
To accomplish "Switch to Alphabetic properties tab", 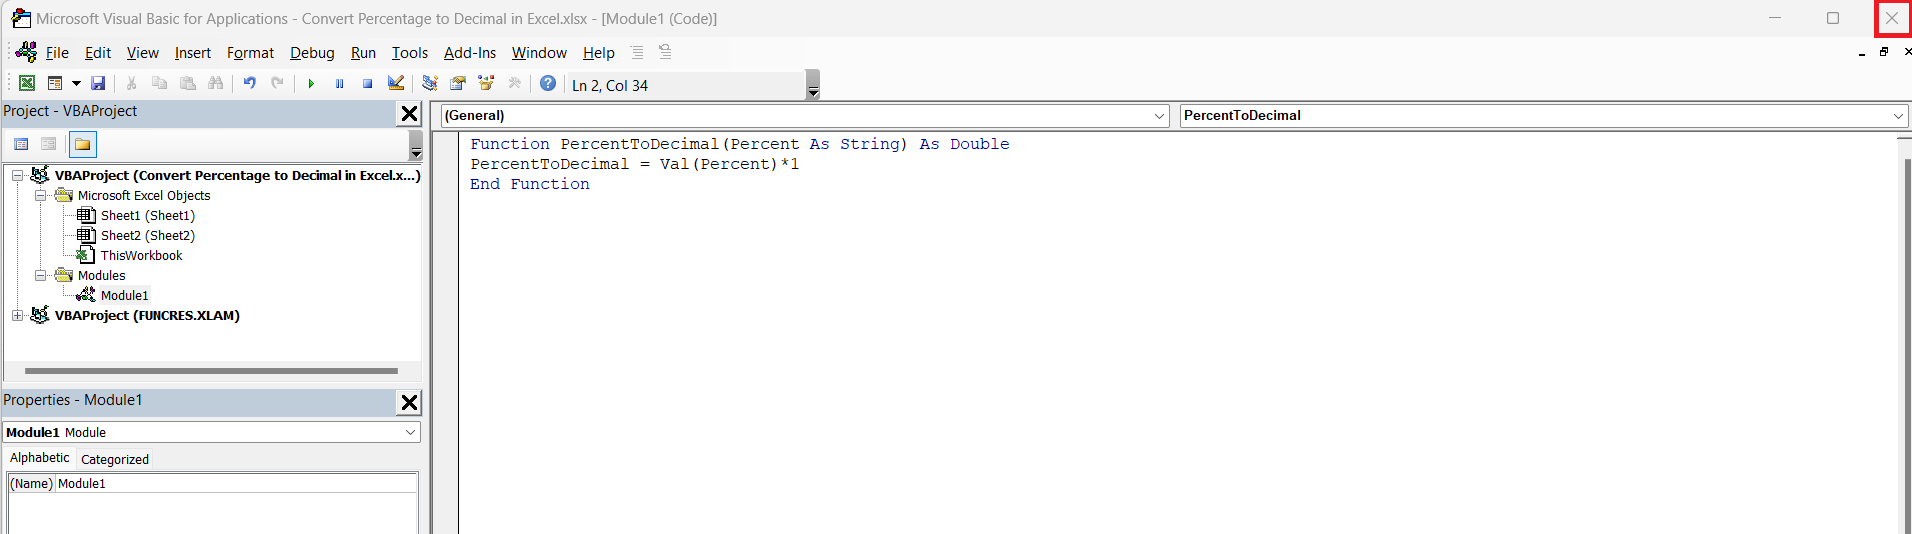I will (x=40, y=458).
